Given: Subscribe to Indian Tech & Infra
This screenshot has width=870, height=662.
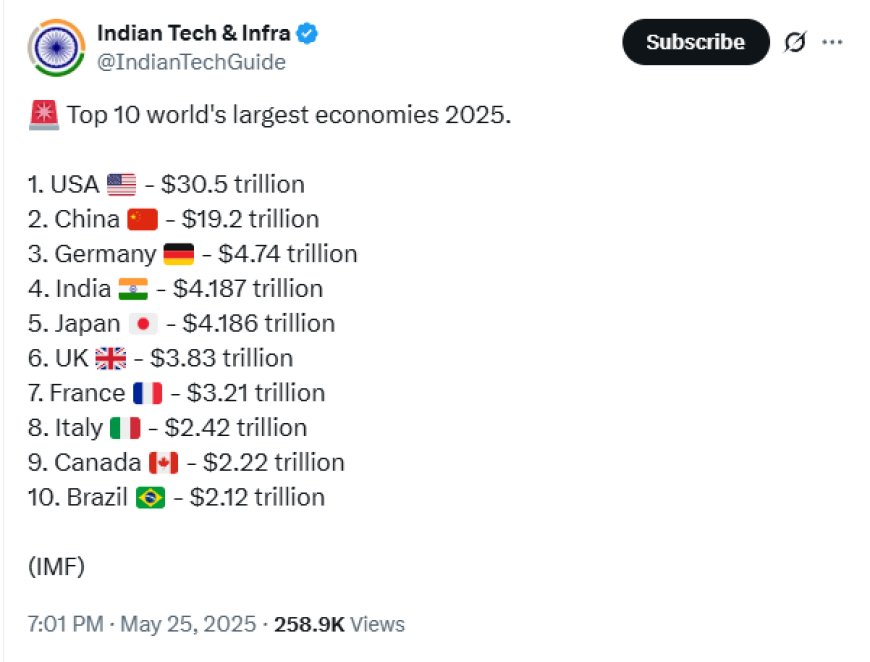Looking at the screenshot, I should coord(696,42).
